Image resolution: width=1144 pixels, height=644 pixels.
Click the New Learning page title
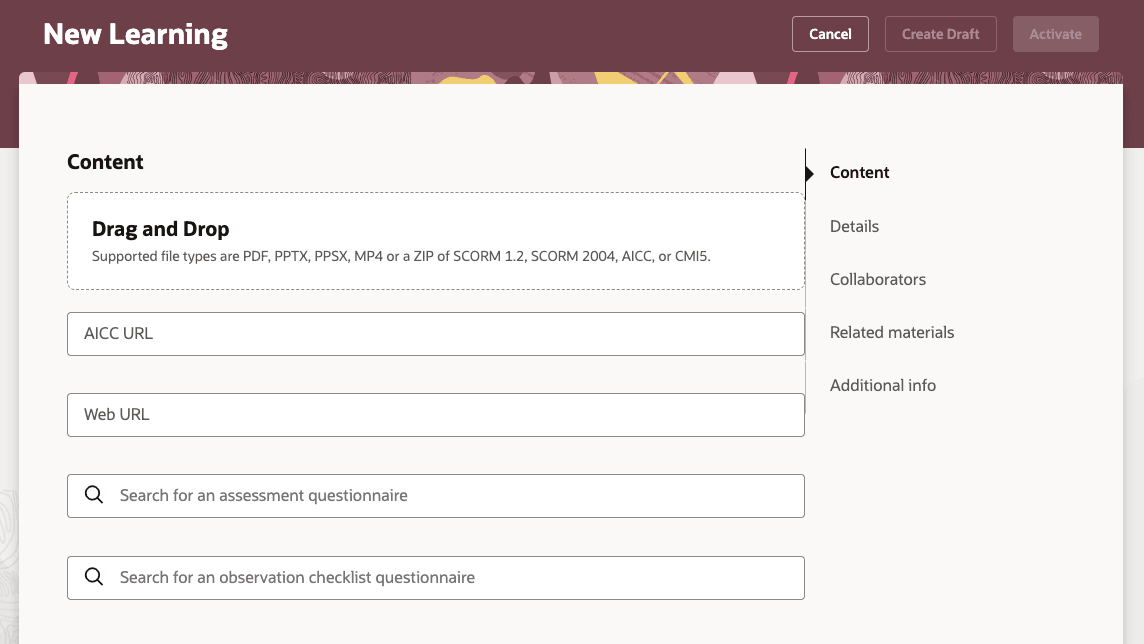point(134,33)
